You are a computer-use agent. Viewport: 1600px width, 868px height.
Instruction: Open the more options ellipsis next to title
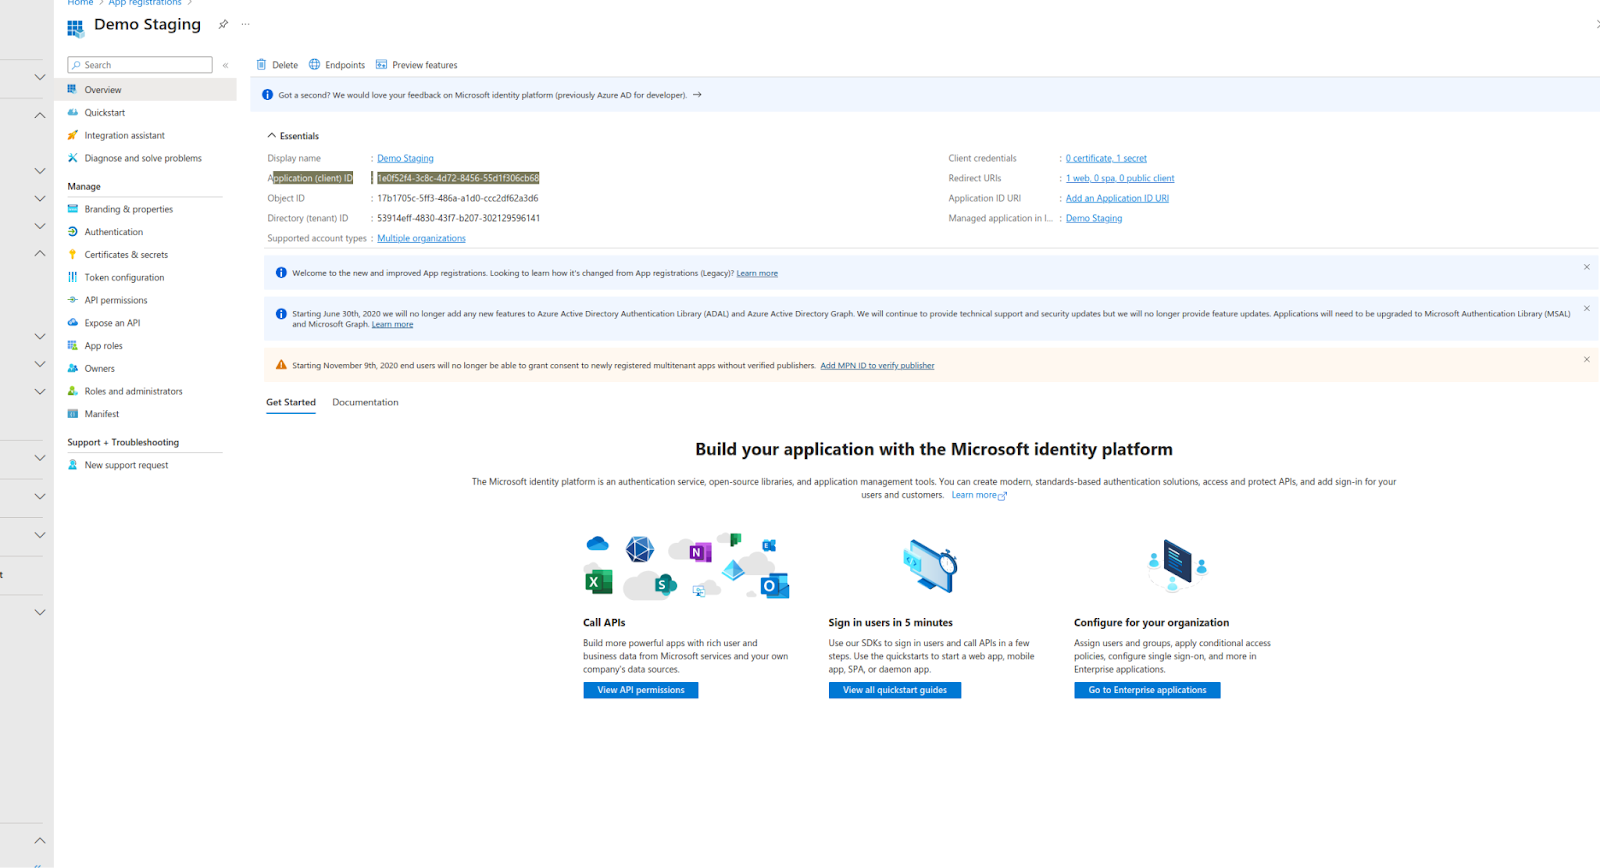pyautogui.click(x=245, y=24)
